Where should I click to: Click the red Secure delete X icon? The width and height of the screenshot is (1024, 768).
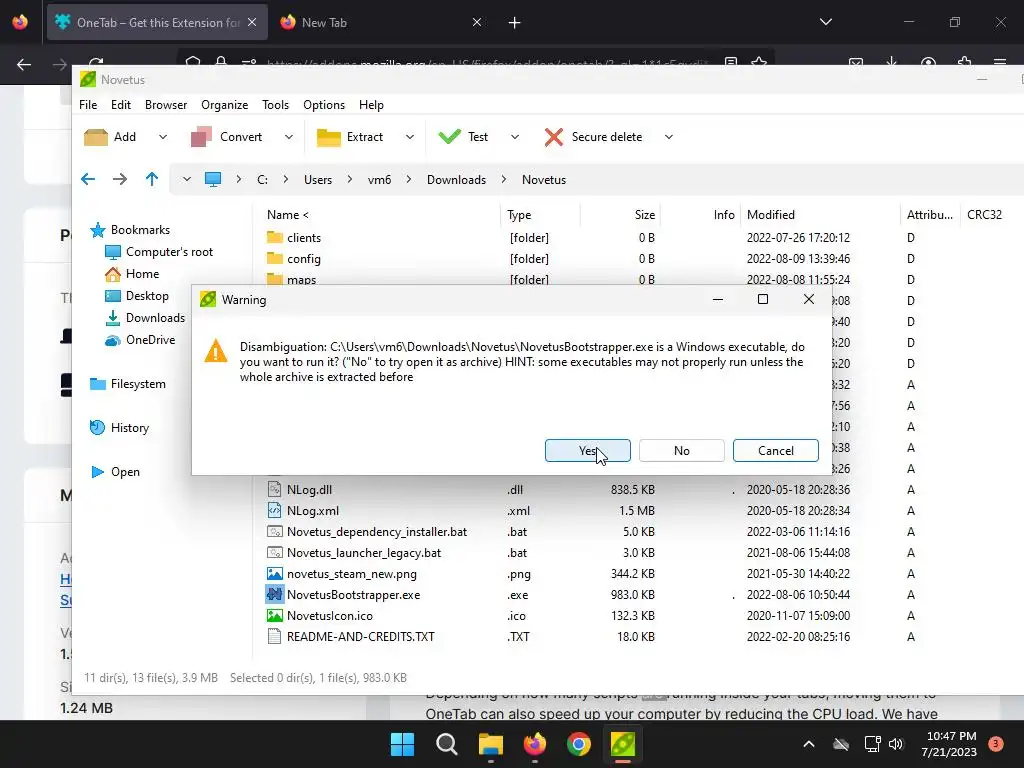pyautogui.click(x=554, y=137)
